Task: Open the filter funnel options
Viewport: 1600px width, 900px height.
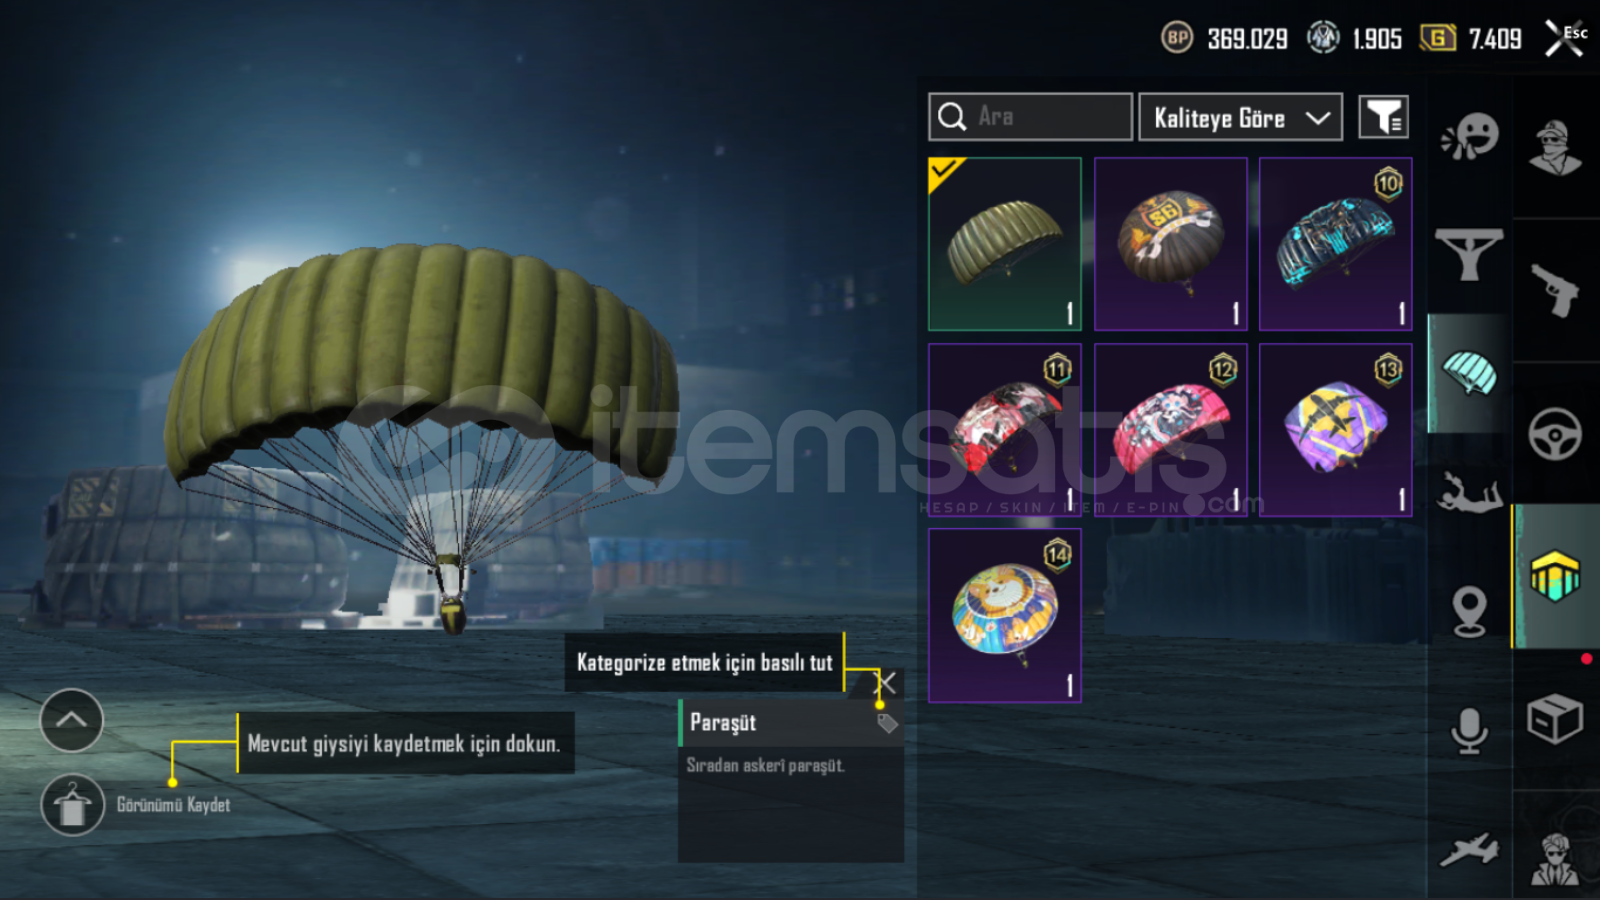Action: [x=1384, y=118]
